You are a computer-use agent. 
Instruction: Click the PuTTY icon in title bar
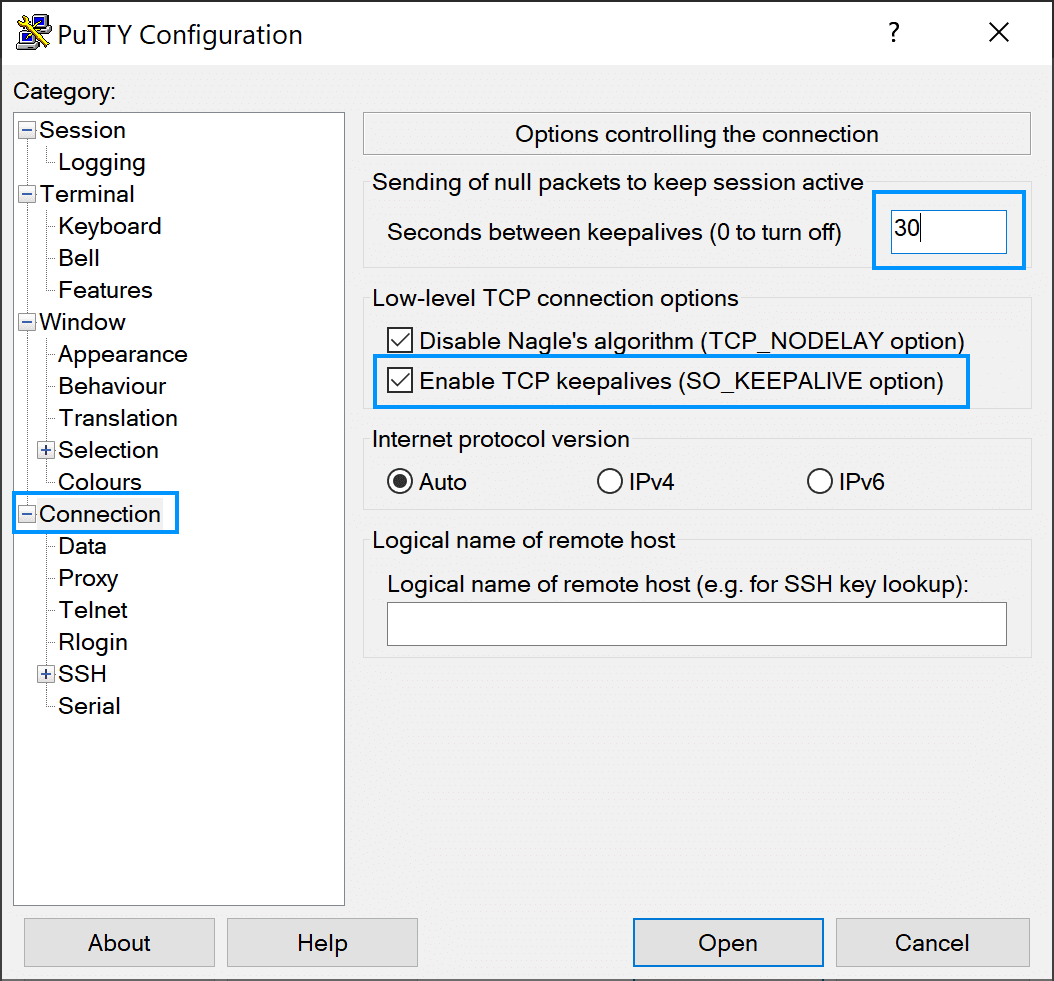34,33
